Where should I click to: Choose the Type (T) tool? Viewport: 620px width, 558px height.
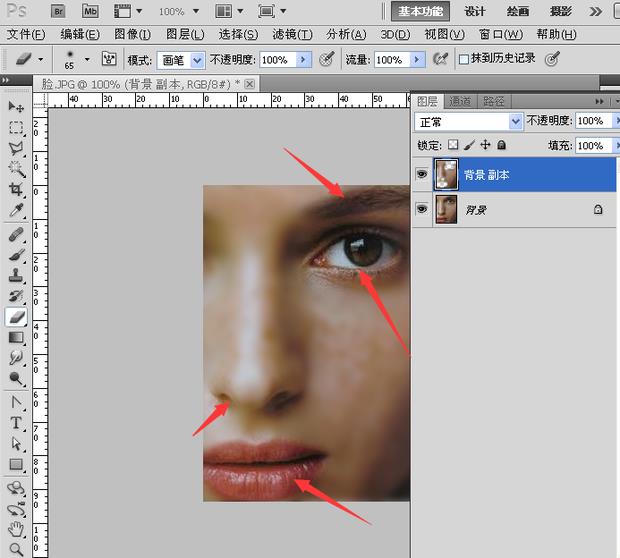click(x=16, y=422)
